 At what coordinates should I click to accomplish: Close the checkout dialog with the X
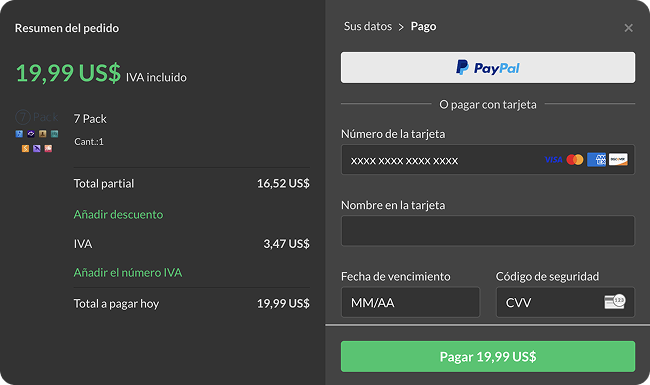tap(628, 28)
